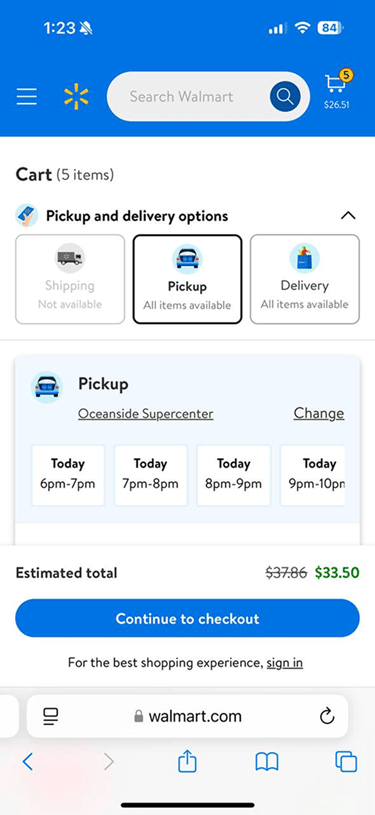The width and height of the screenshot is (375, 815).
Task: Open the Oceanside Supercenter store link
Action: point(146,414)
